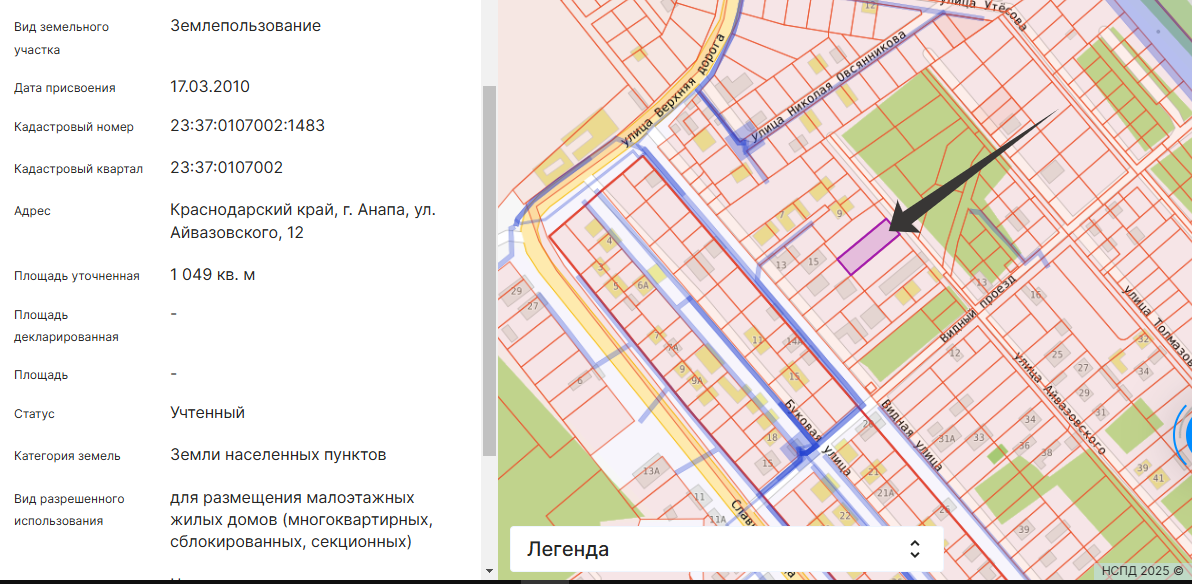This screenshot has height=584, width=1192.
Task: Click the улица Верхняя дорога street label
Action: pyautogui.click(x=671, y=91)
